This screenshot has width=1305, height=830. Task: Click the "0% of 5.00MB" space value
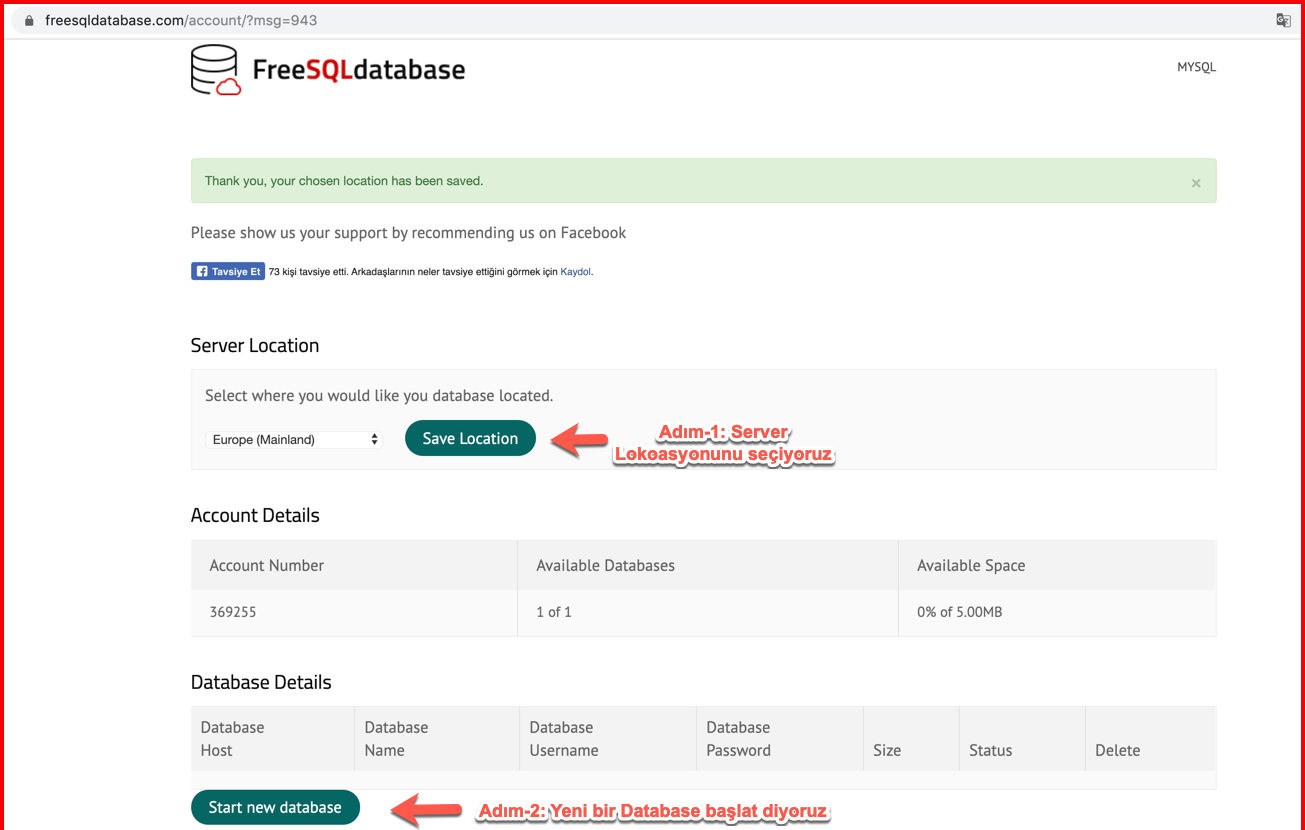coord(959,612)
